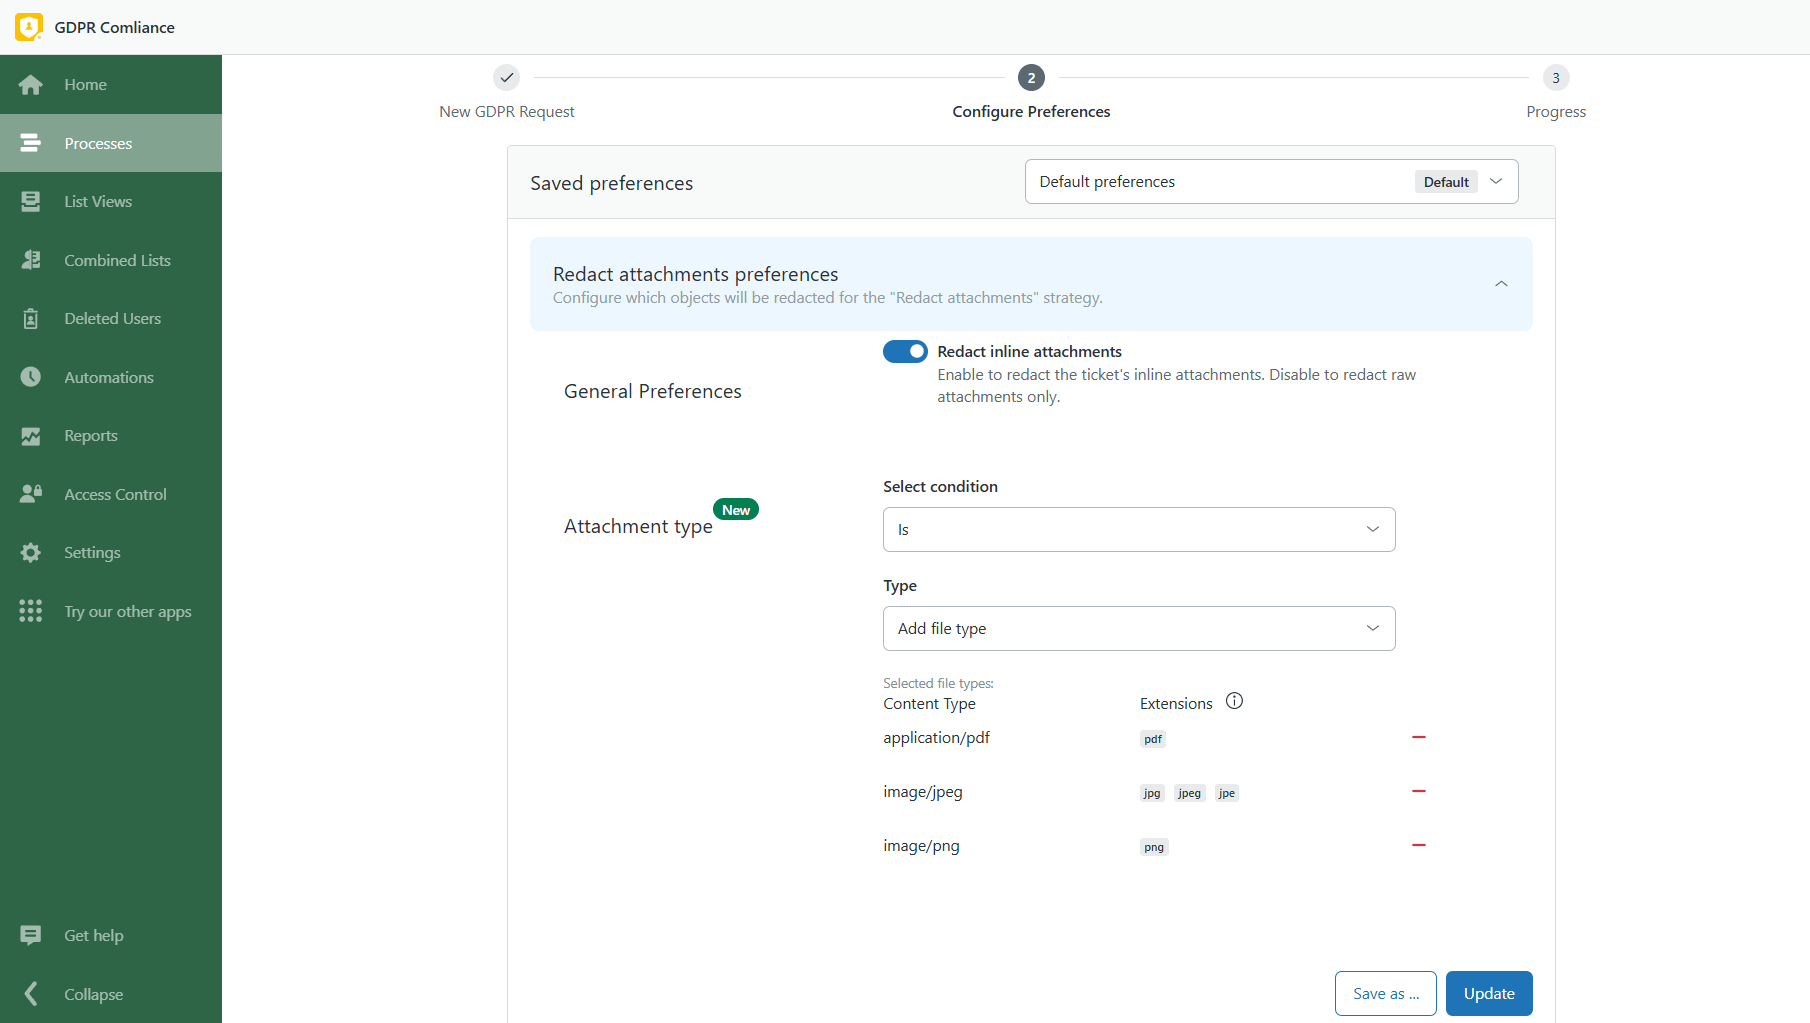Click the Automations clock icon
1810x1023 pixels.
coord(31,377)
